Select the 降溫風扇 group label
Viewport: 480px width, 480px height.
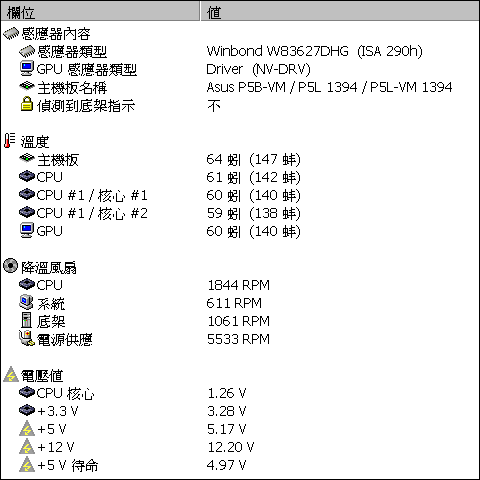coord(49,268)
